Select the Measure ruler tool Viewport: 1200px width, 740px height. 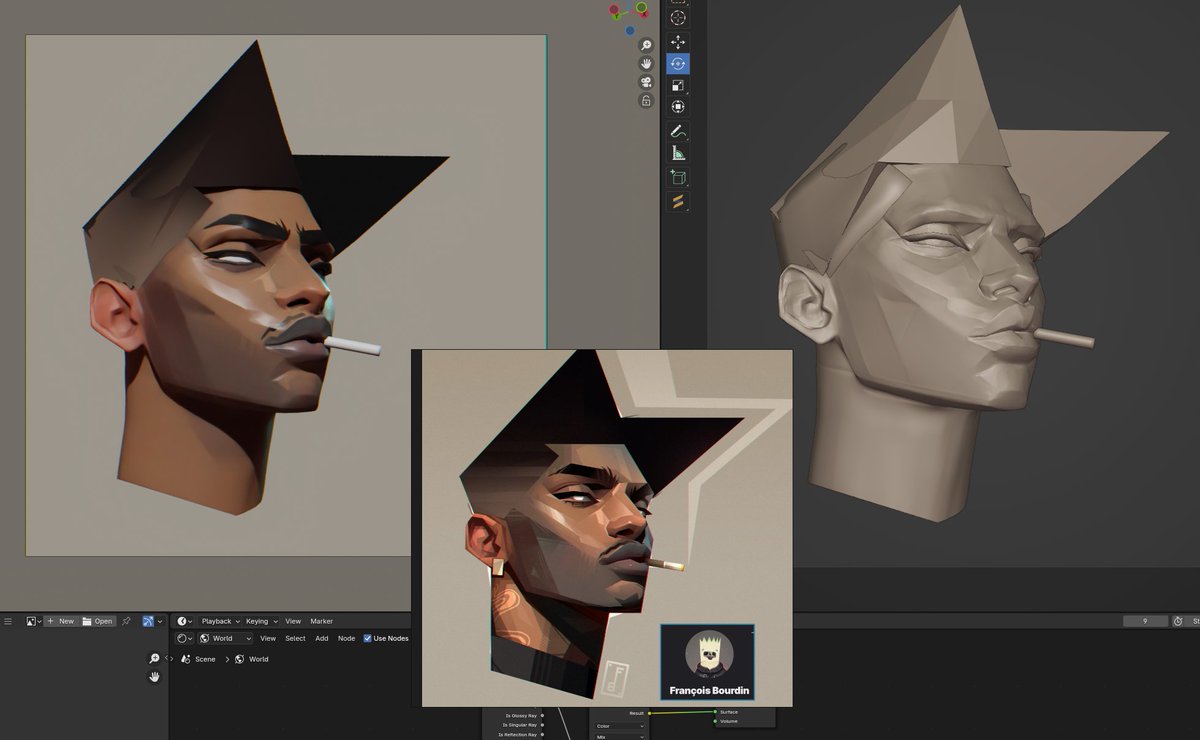pos(678,153)
